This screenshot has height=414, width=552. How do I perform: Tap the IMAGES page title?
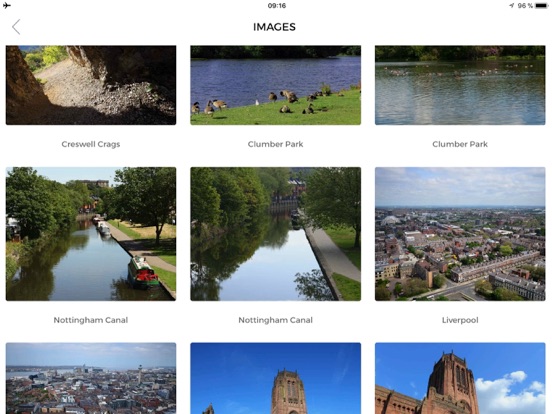274,27
